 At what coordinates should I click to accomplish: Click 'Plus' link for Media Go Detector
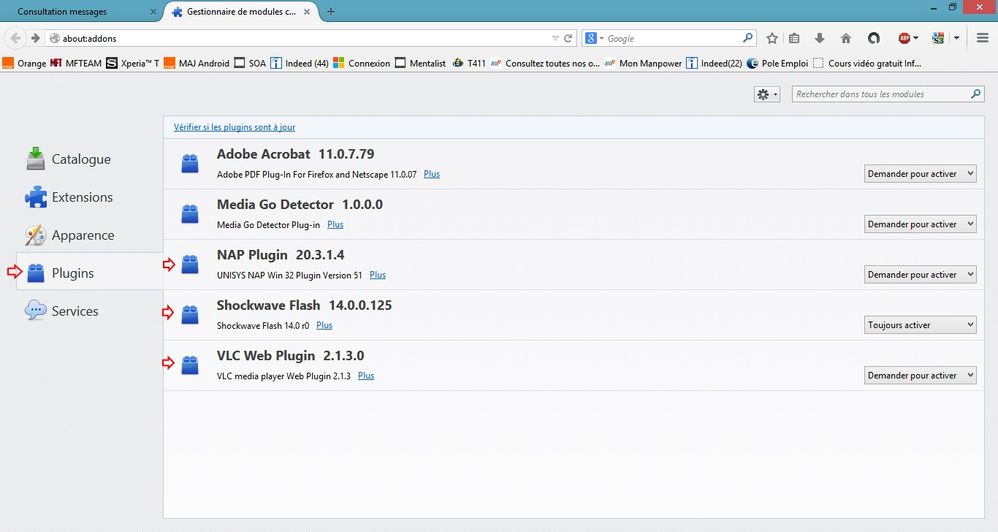pos(335,225)
